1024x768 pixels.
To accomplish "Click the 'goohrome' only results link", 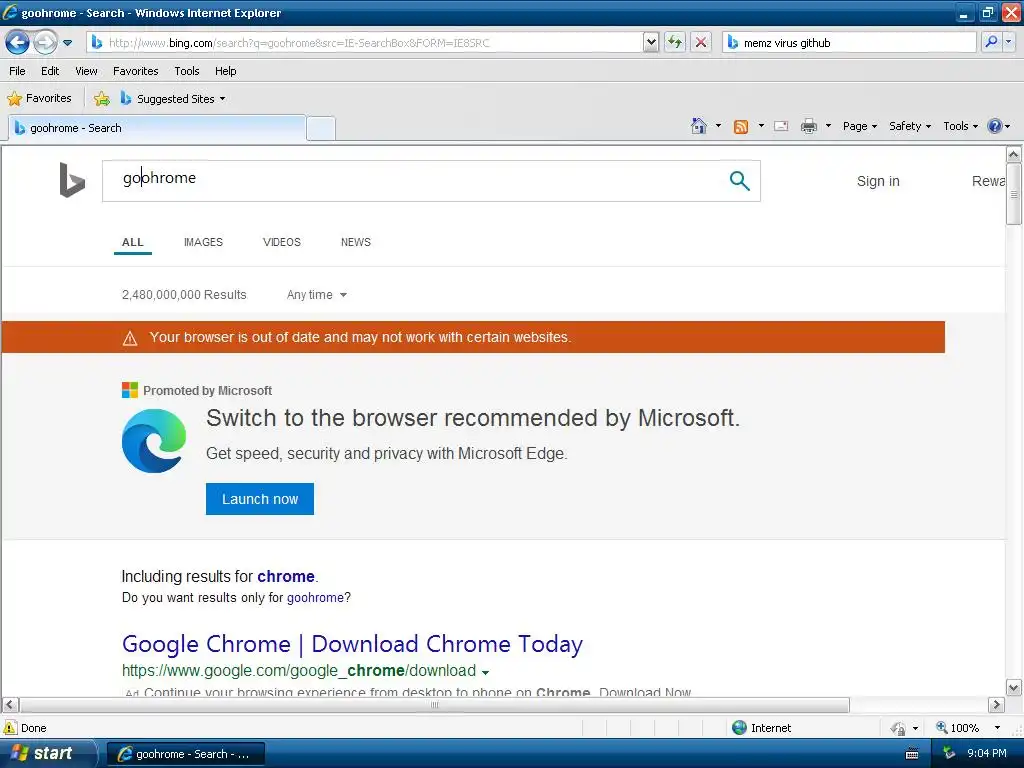I will [x=315, y=598].
